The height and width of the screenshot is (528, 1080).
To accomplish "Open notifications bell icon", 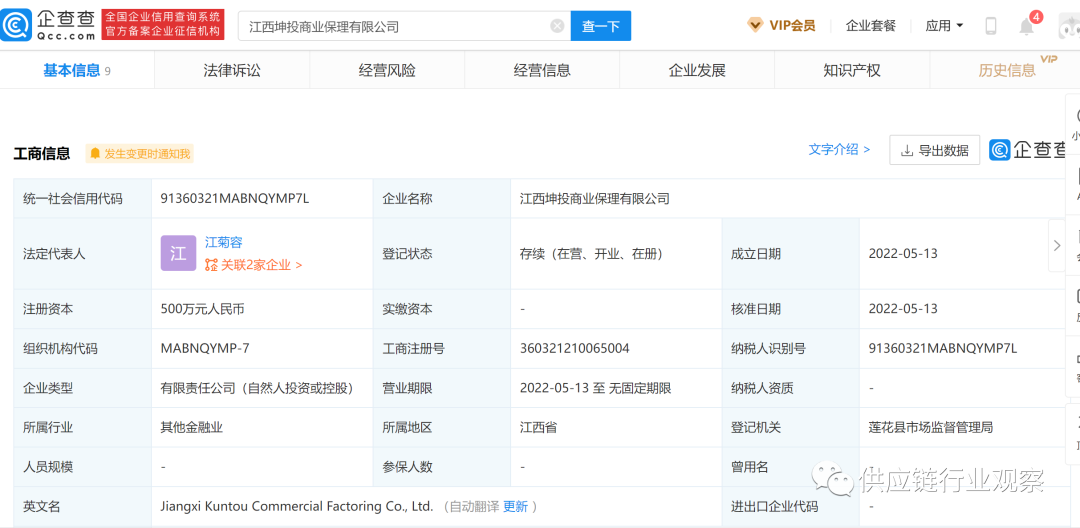I will (1027, 27).
